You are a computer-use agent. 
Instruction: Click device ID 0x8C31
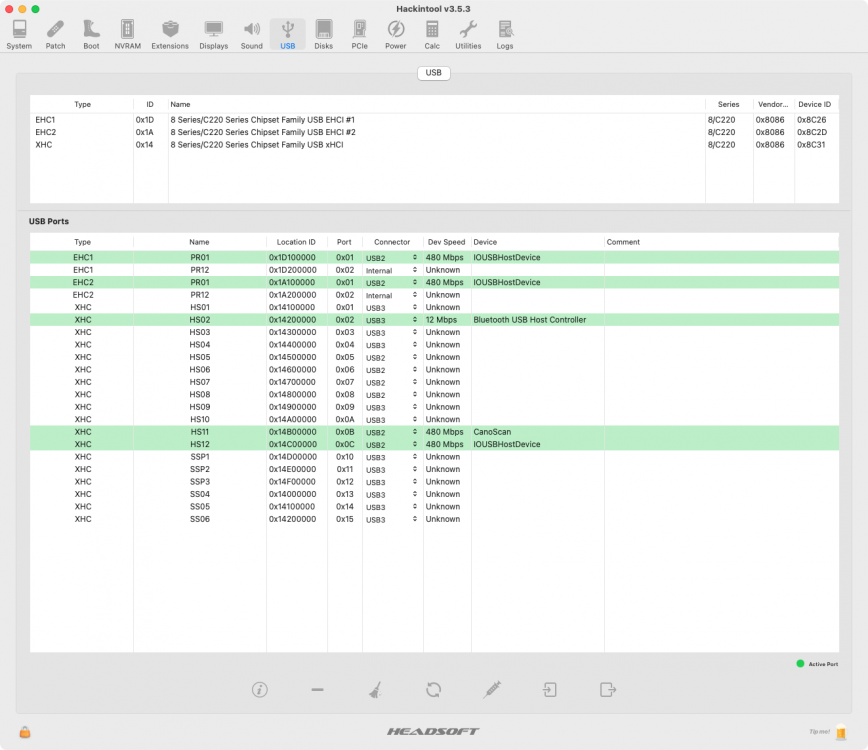pyautogui.click(x=811, y=144)
